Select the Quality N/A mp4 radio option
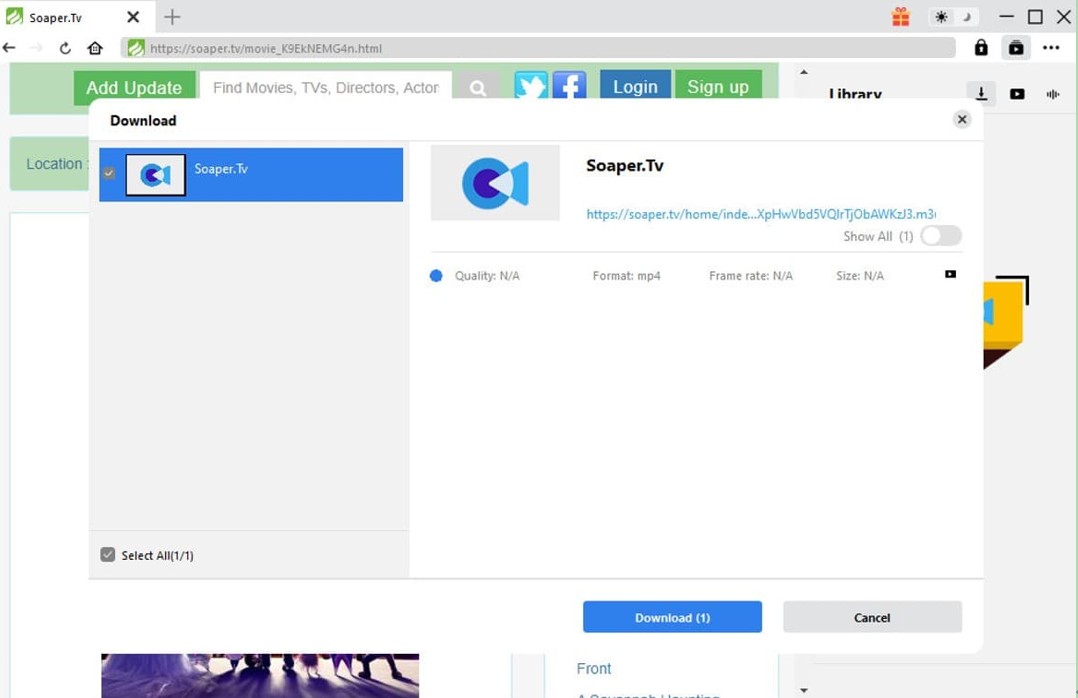The image size is (1078, 698). click(436, 276)
